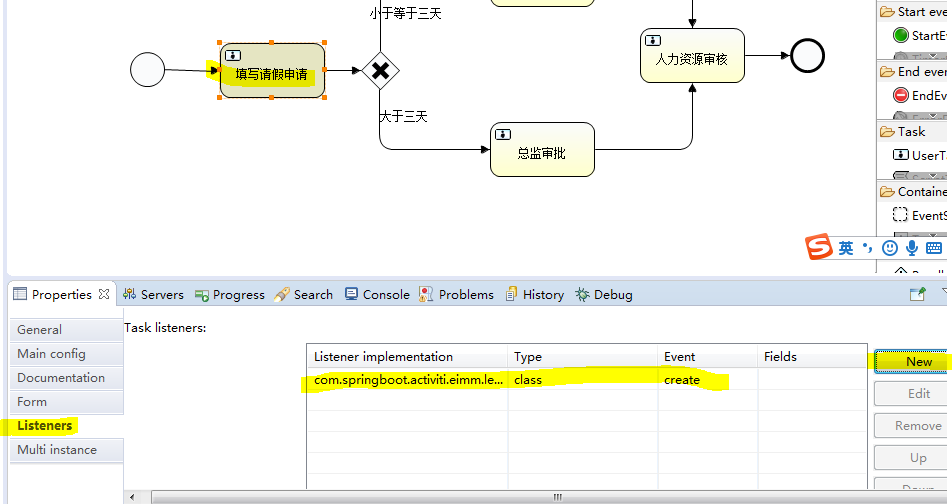The image size is (952, 504).
Task: Open the Listeners properties section
Action: 66,426
